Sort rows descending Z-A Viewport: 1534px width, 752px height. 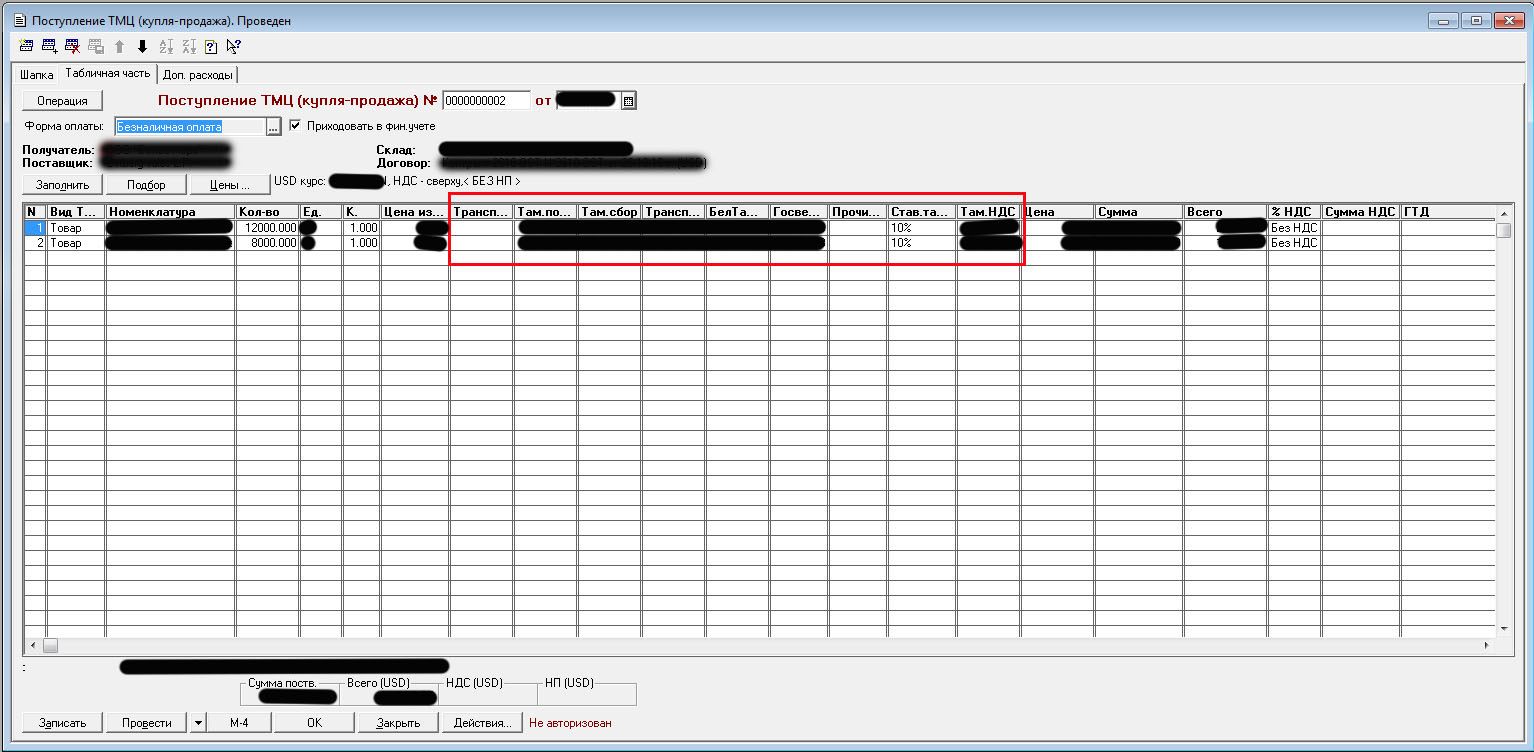pos(189,46)
